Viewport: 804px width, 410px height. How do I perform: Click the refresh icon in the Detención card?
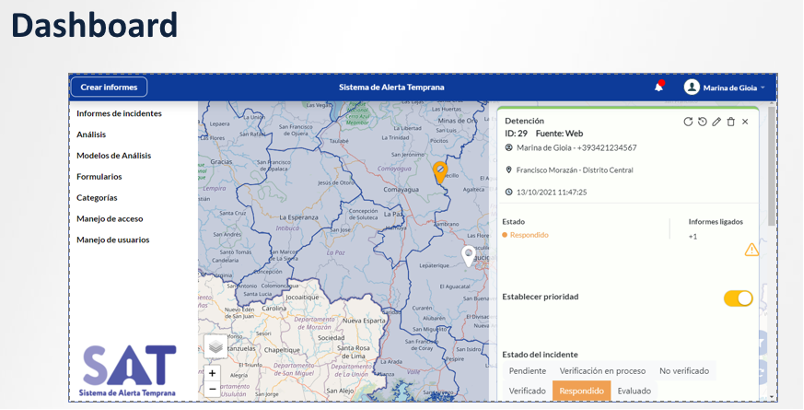(688, 121)
